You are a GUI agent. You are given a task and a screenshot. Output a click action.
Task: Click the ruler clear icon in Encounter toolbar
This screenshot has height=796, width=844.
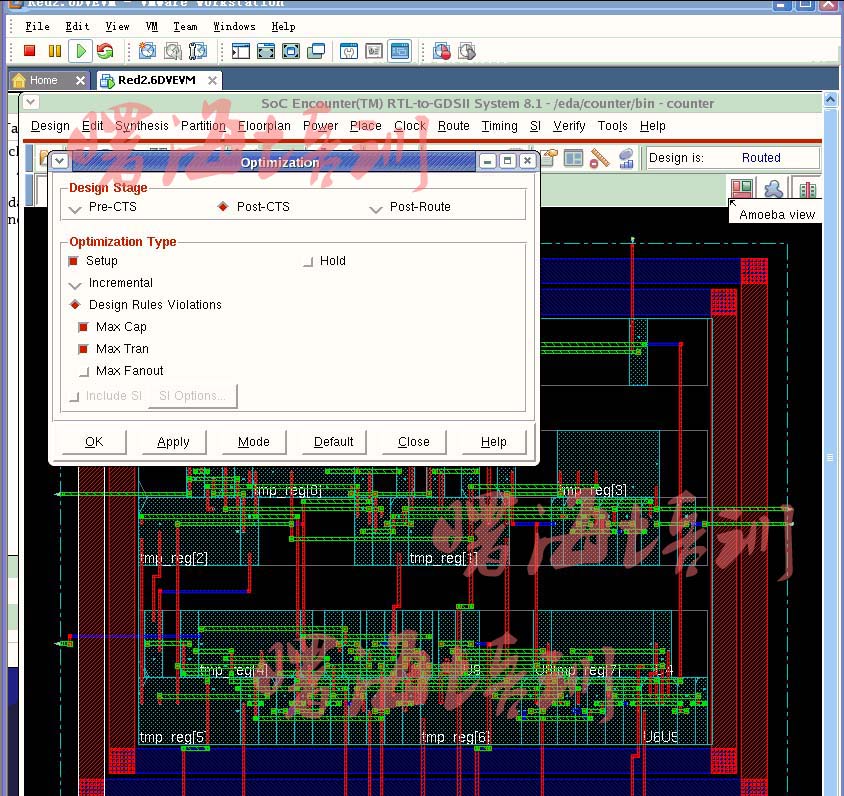coord(599,159)
